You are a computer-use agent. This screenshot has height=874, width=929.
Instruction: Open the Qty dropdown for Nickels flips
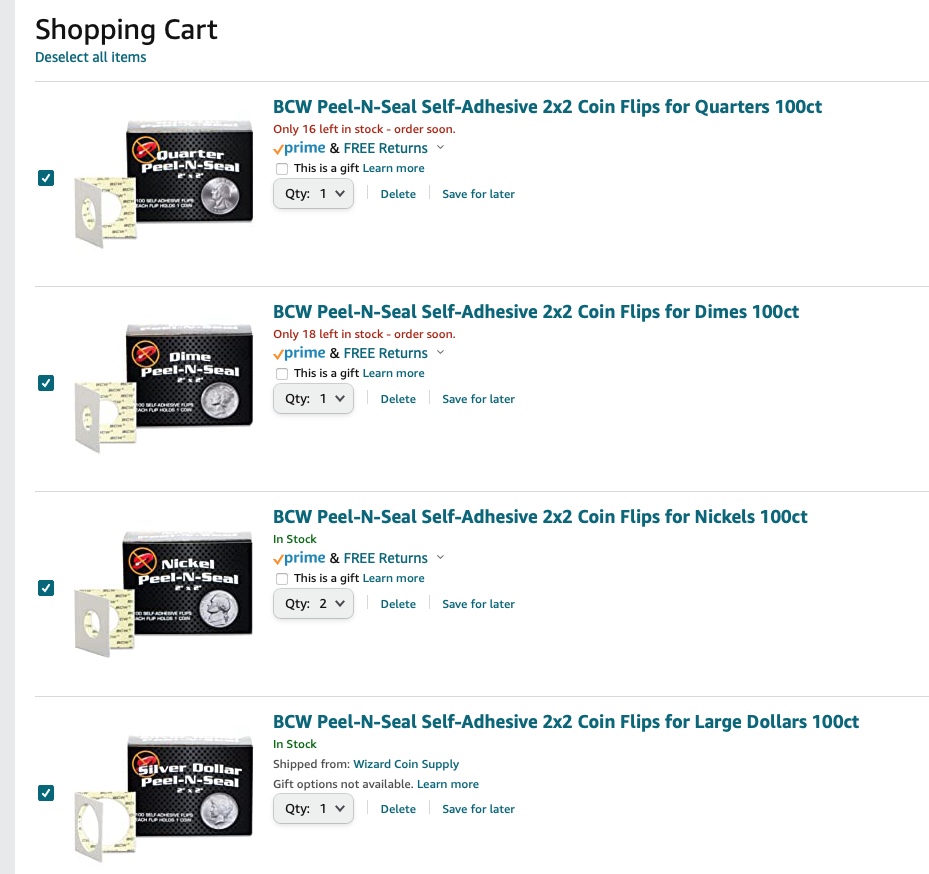[313, 604]
